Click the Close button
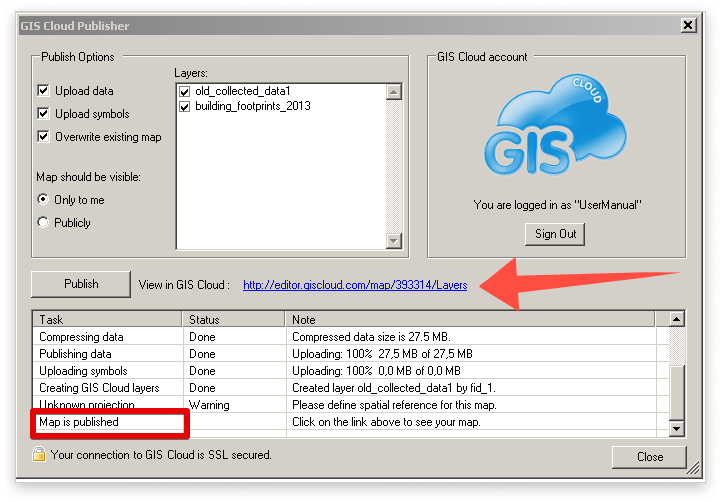The height and width of the screenshot is (502, 721). 649,457
